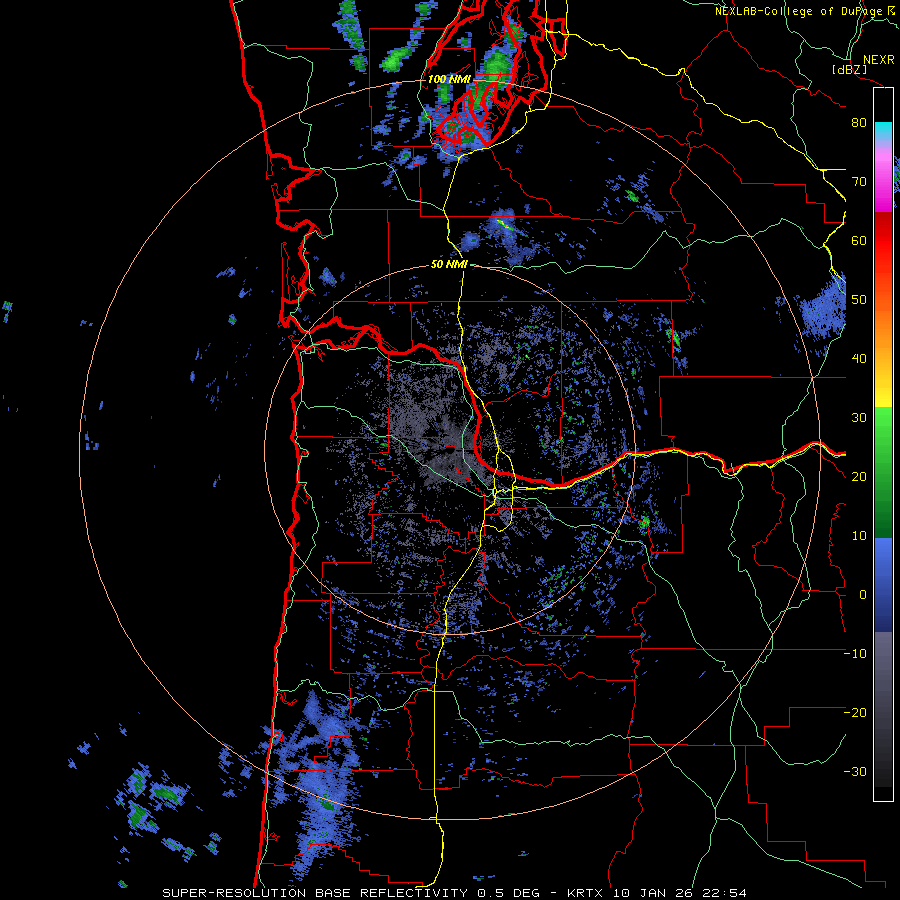900x900 pixels.
Task: Click the 10 JAN 26 date in the caption
Action: click(x=657, y=893)
